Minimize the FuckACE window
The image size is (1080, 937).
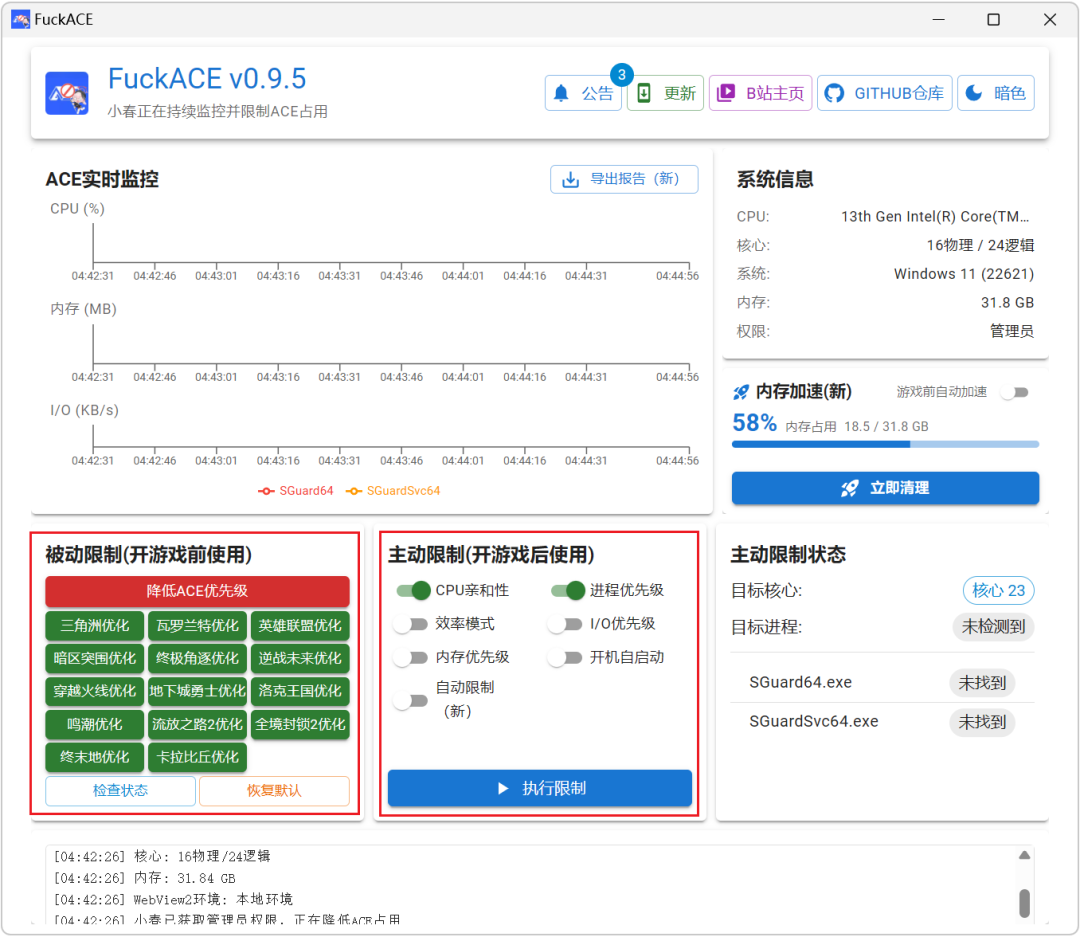(x=938, y=19)
